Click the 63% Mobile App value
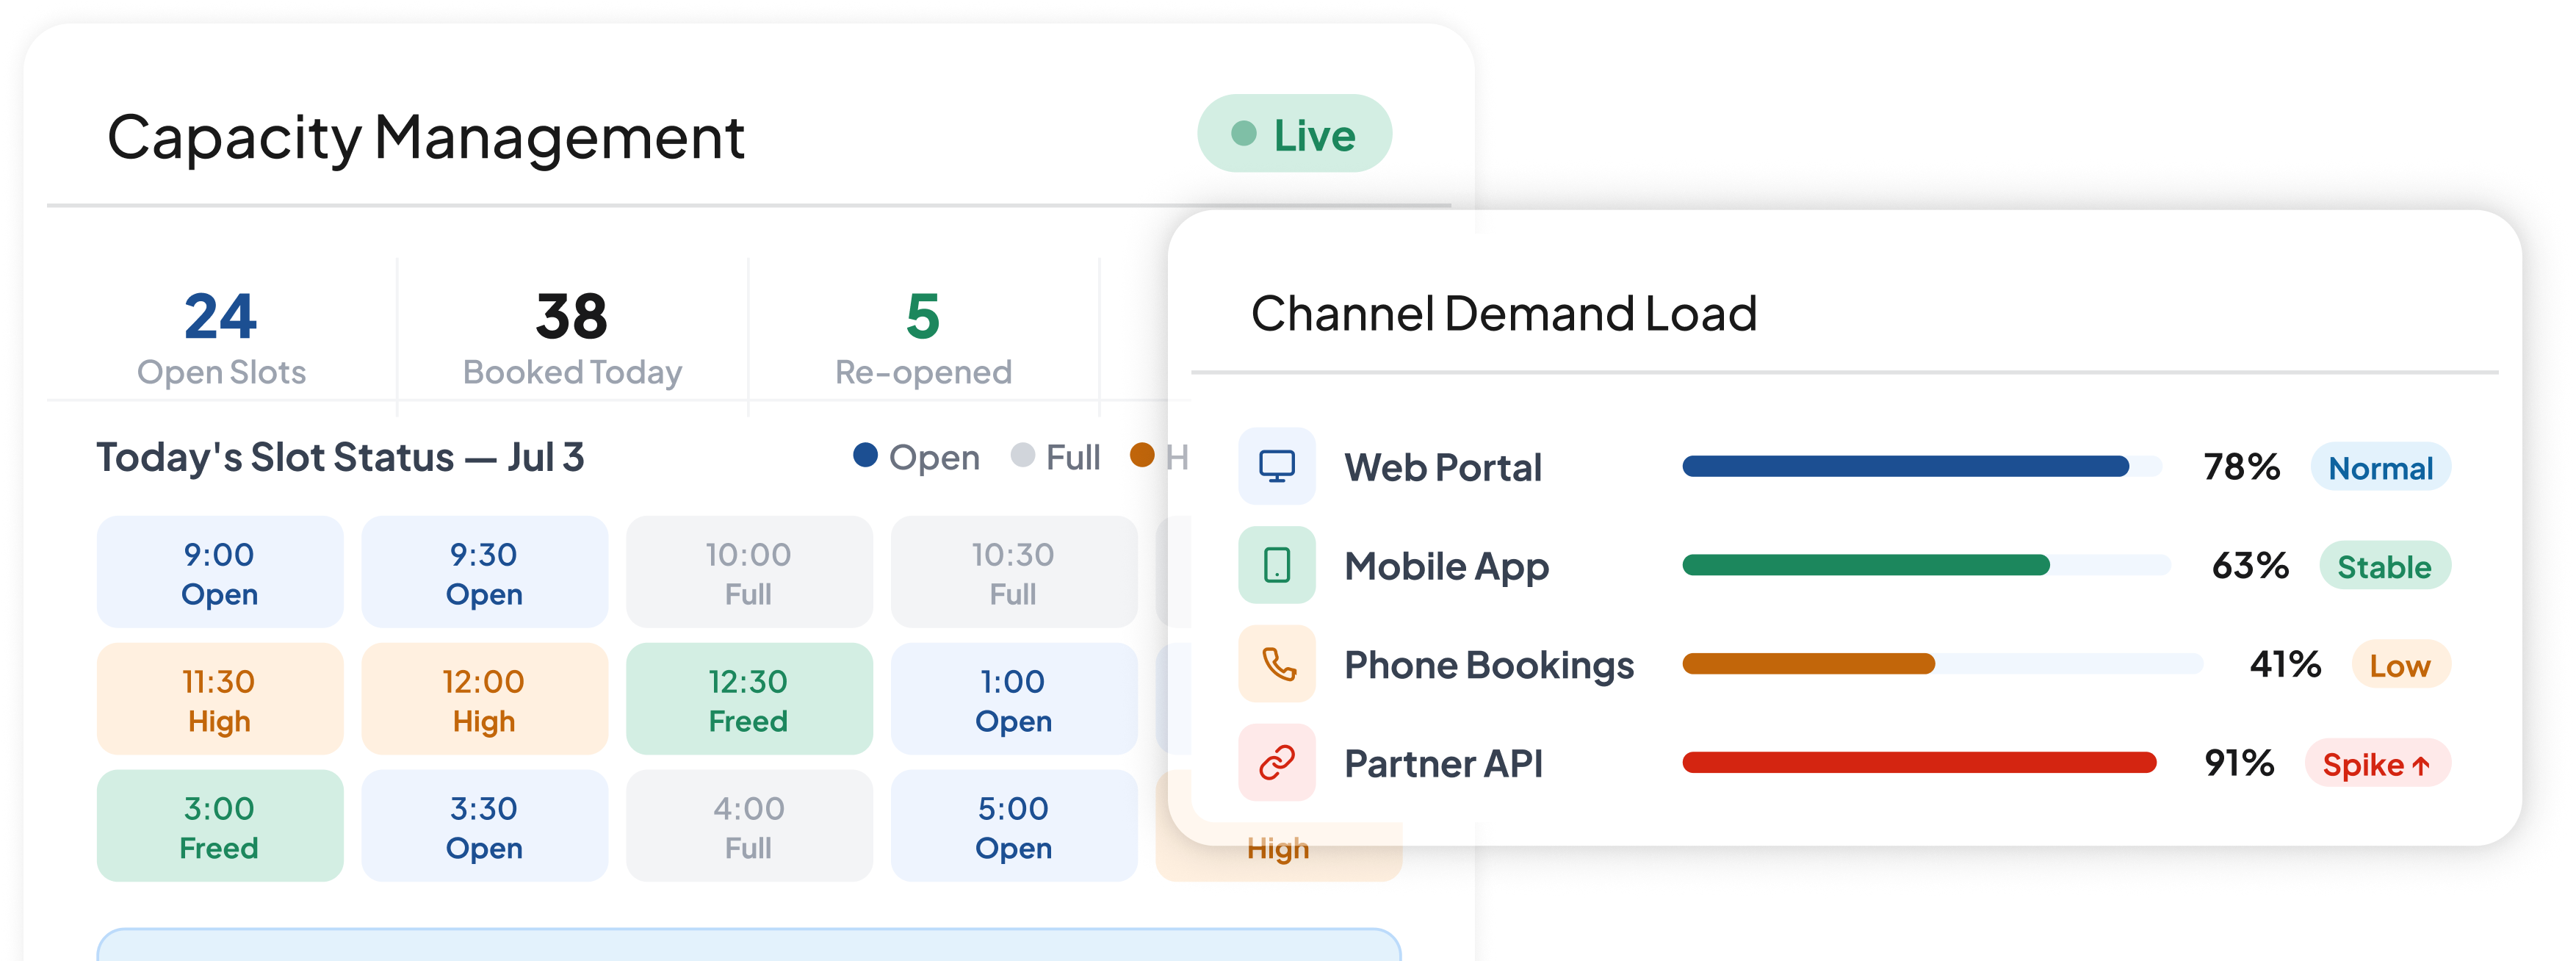 coord(2250,565)
